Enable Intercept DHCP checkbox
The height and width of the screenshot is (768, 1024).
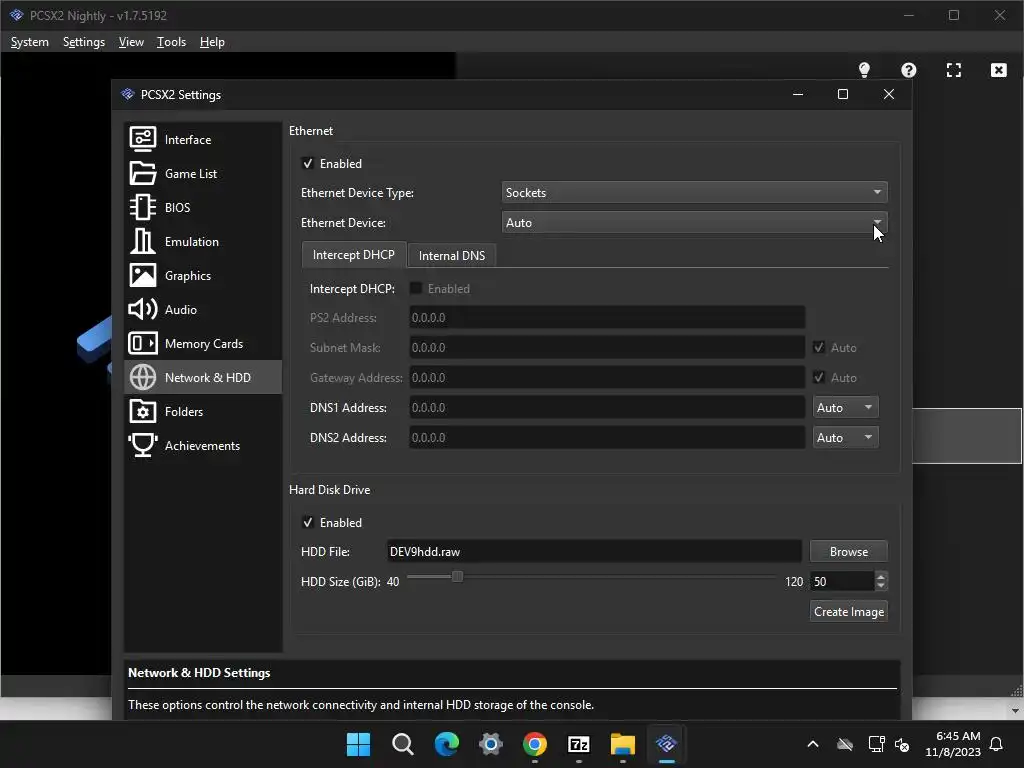click(415, 288)
